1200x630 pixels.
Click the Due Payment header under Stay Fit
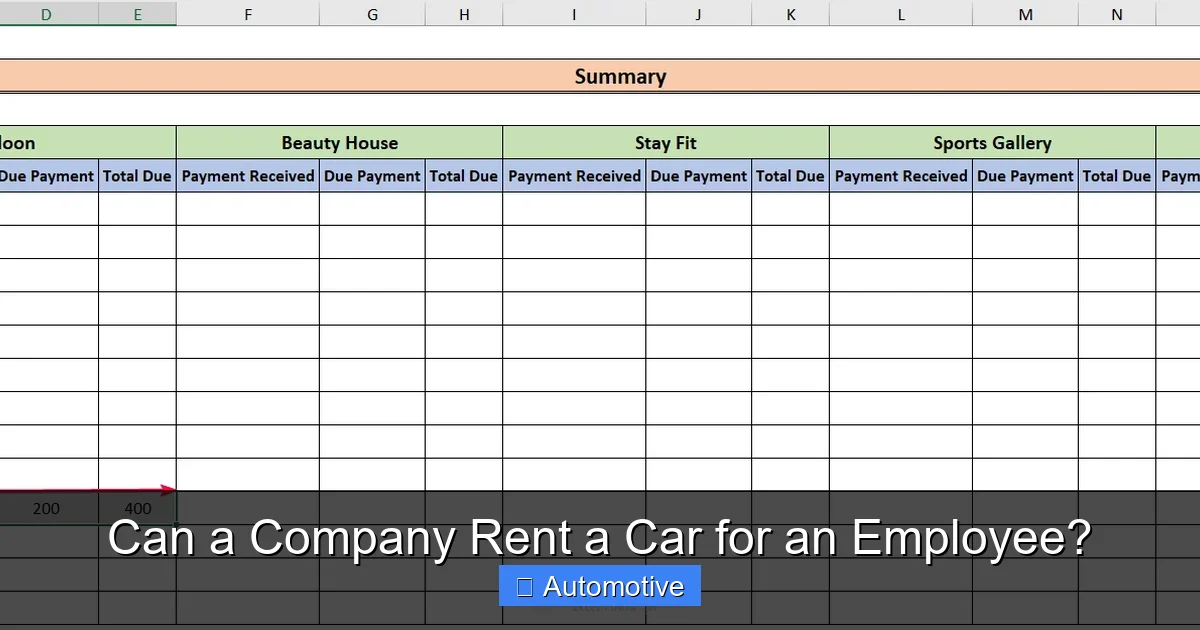tap(698, 176)
